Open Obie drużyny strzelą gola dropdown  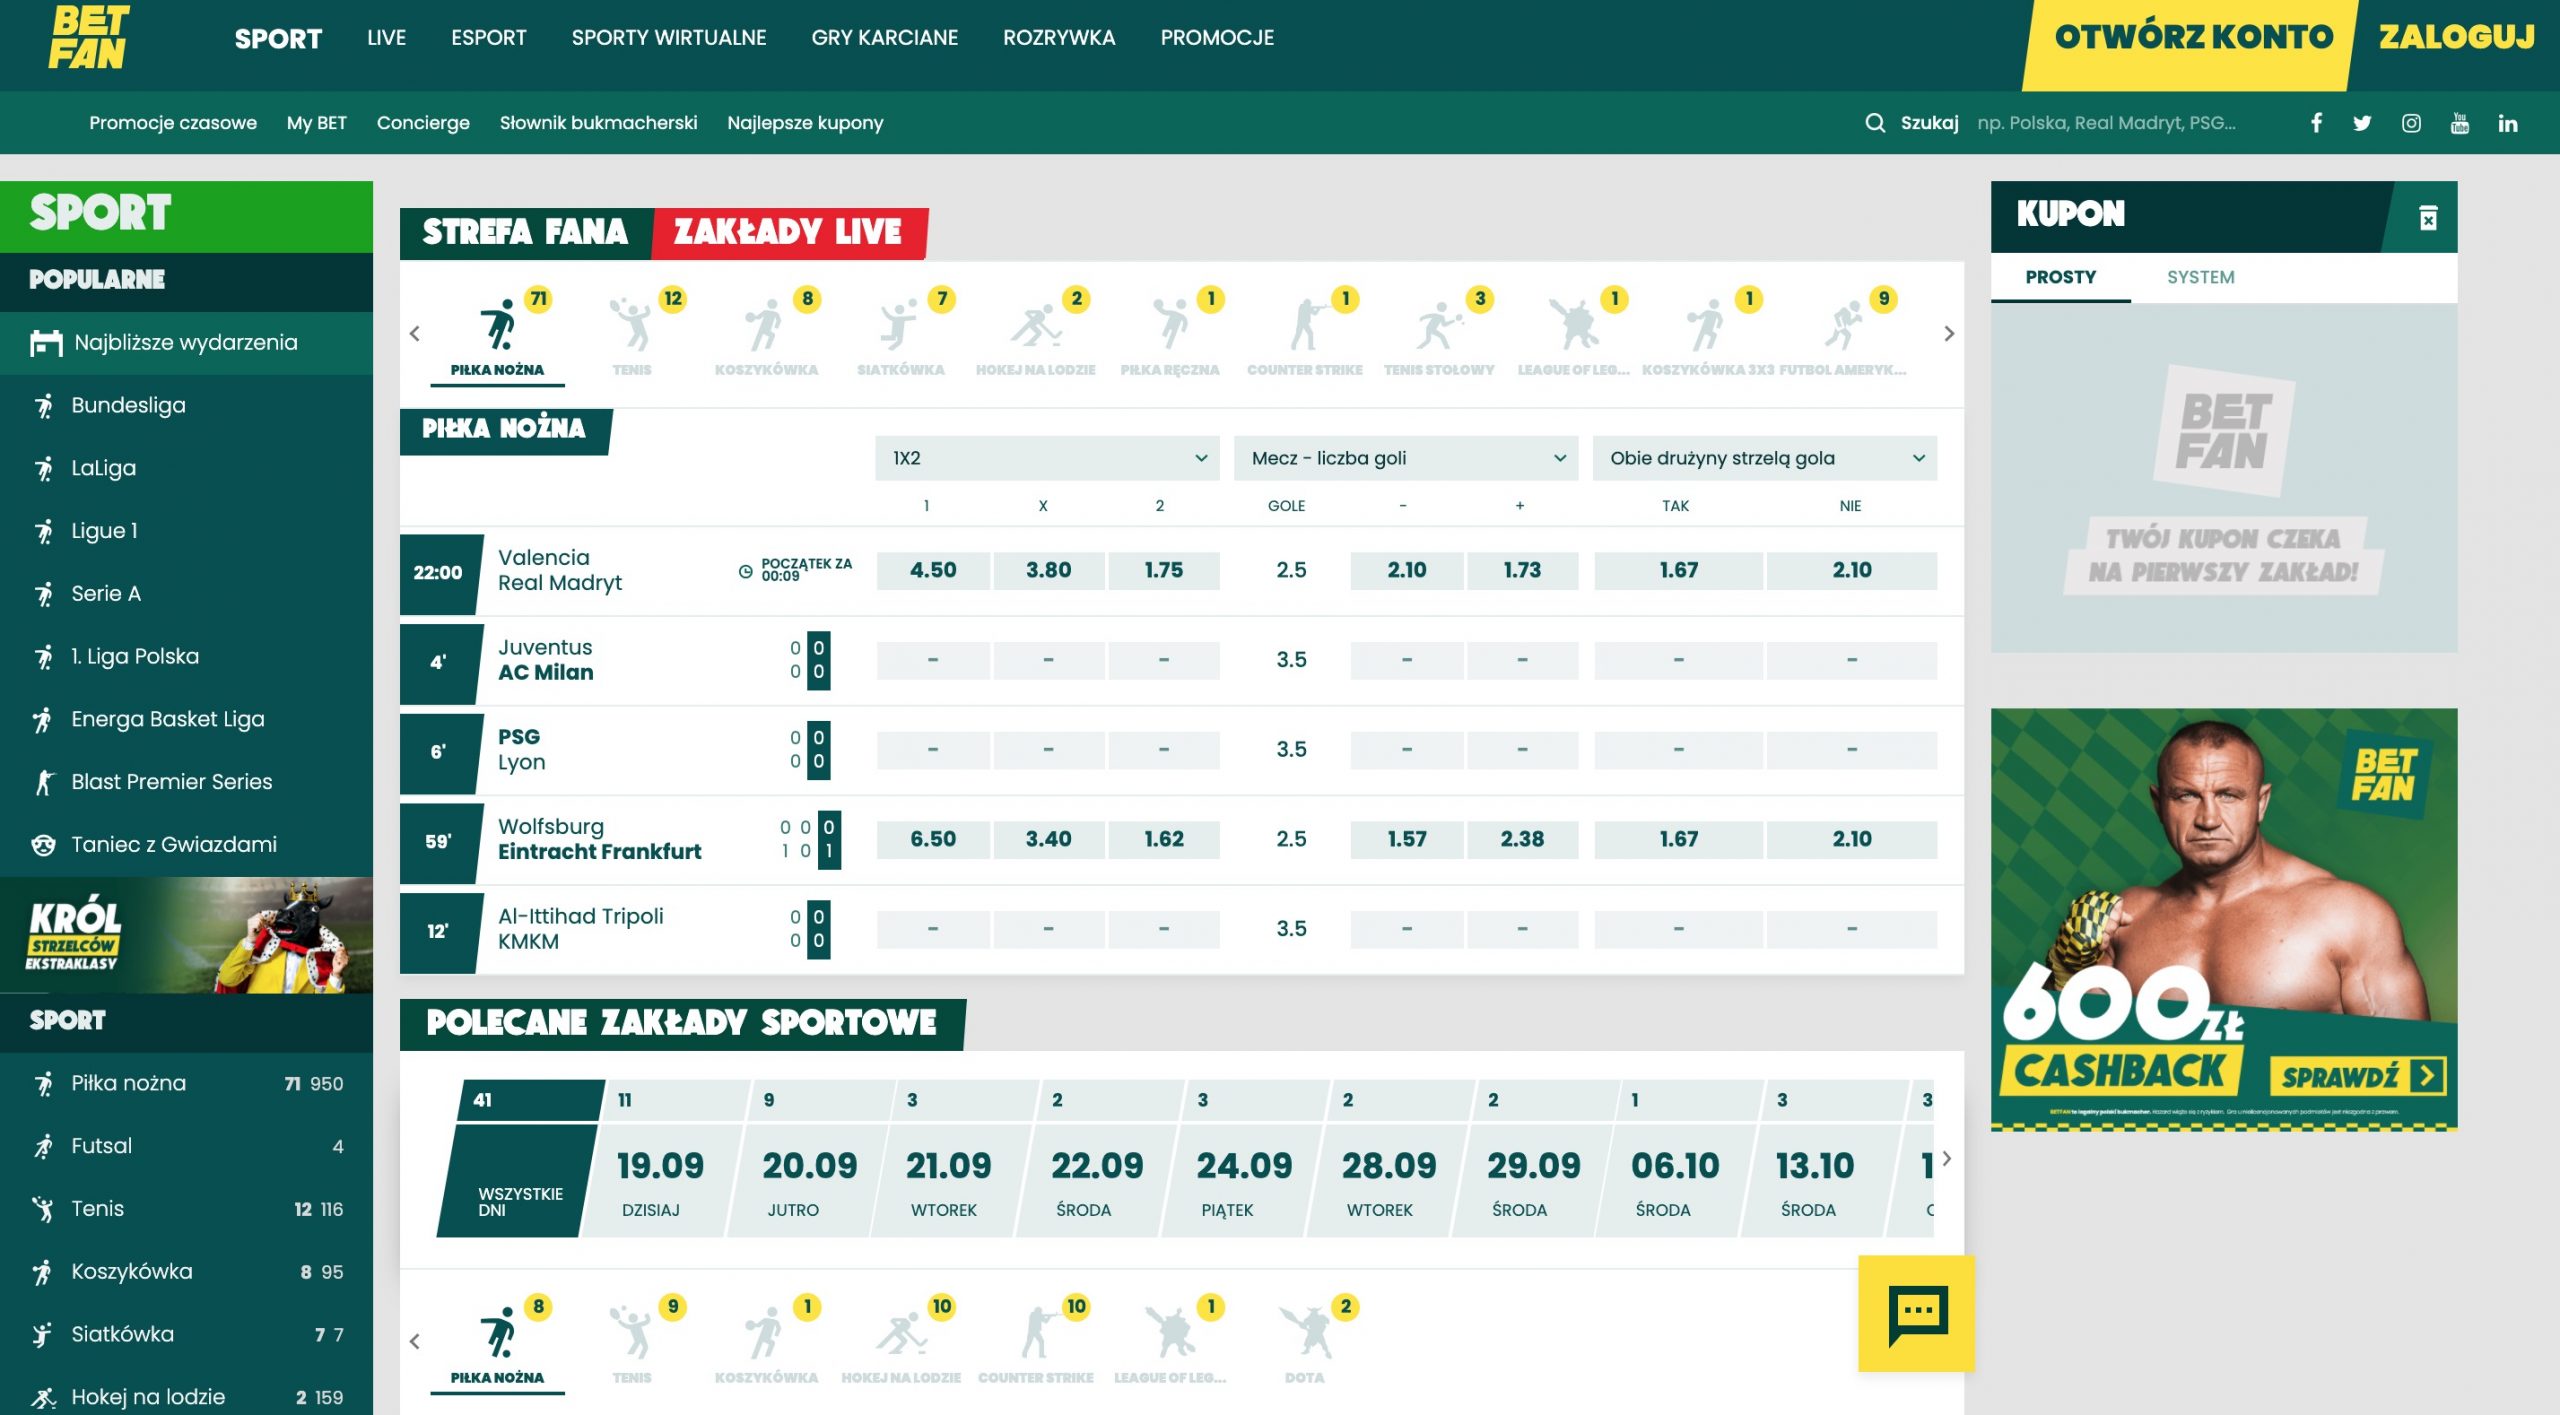tap(1764, 458)
